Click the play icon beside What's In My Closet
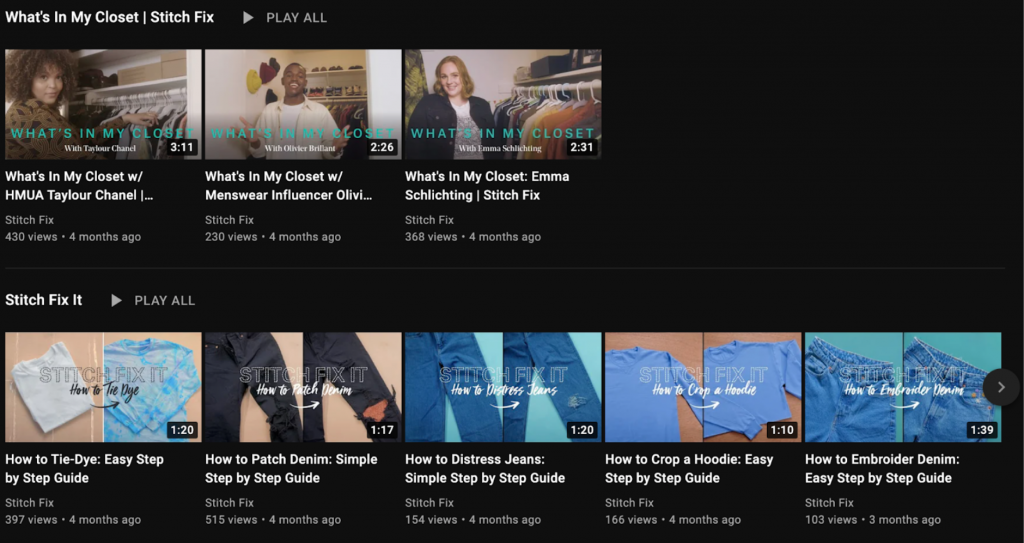Screen dimensions: 1024x543 [x=248, y=18]
